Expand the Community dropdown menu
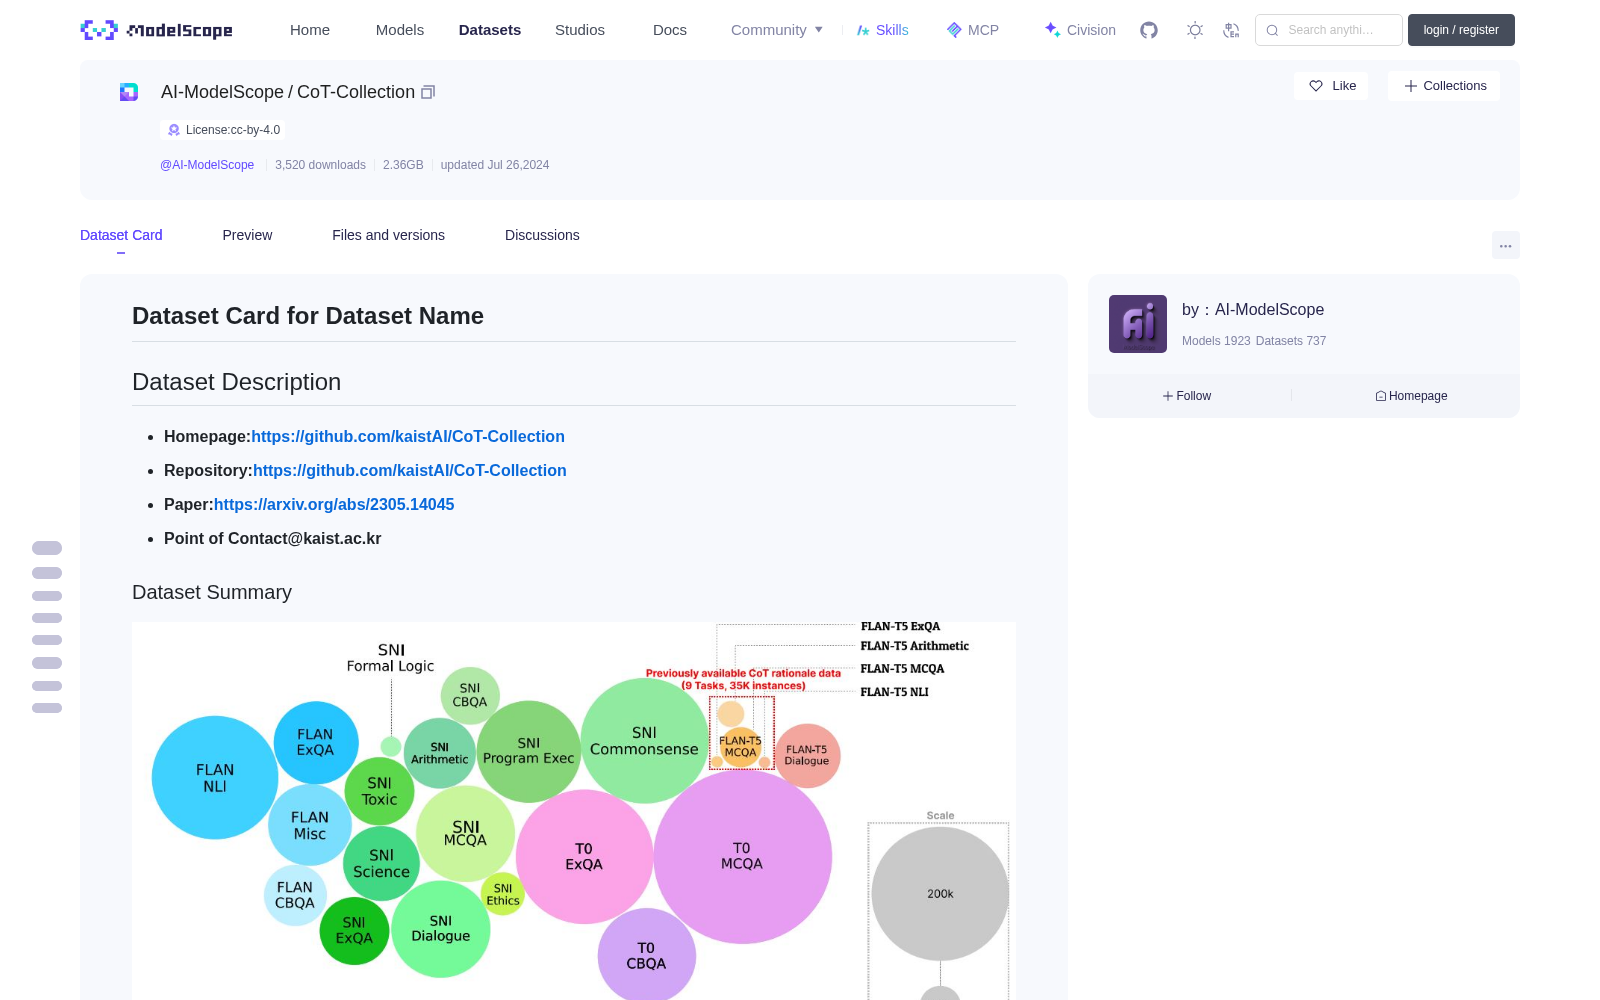 point(777,30)
